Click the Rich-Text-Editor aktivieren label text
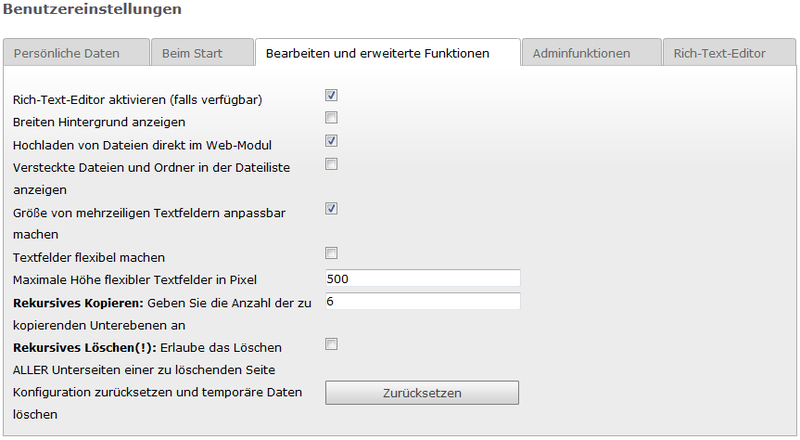The image size is (800, 440). [x=137, y=100]
